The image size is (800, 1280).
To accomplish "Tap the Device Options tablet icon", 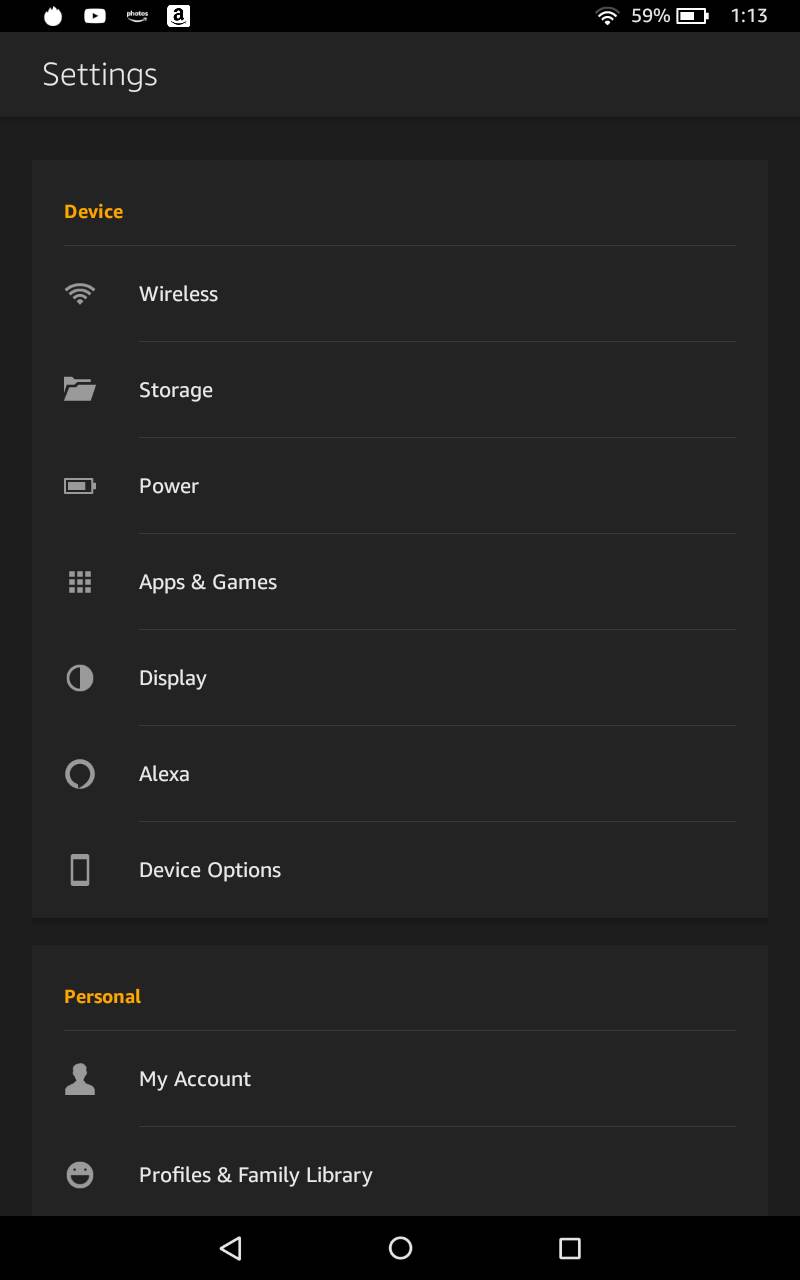I will 80,870.
